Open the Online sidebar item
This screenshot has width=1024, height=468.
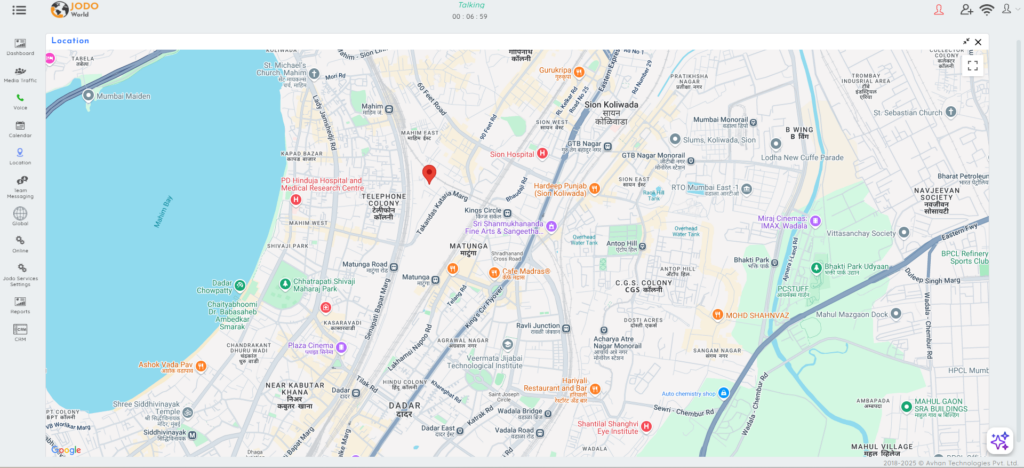coord(20,244)
